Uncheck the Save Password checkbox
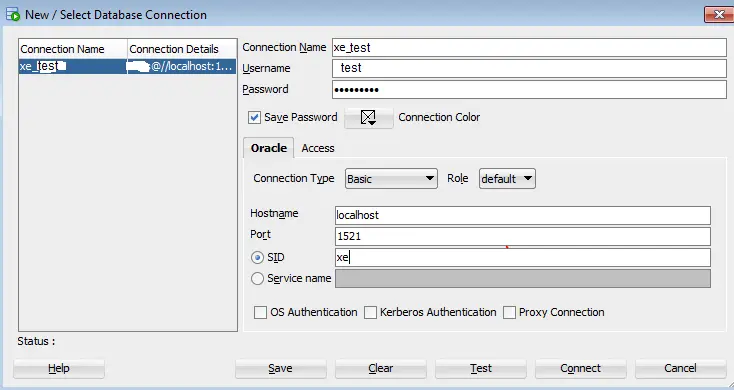Viewport: 734px width, 390px height. pos(254,117)
